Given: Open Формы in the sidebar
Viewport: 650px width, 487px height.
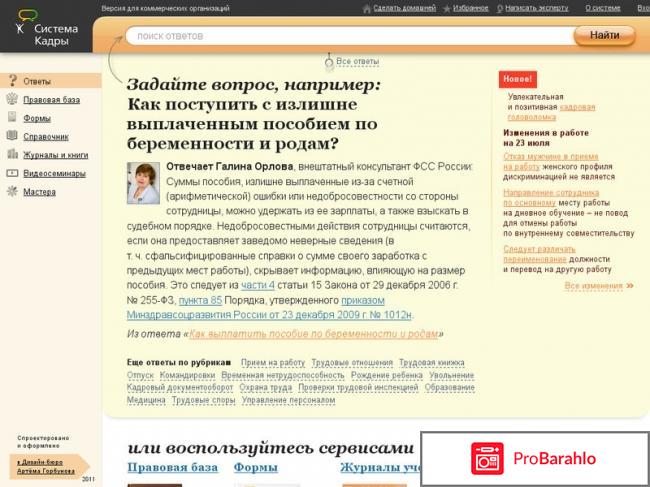Looking at the screenshot, I should click(x=37, y=118).
